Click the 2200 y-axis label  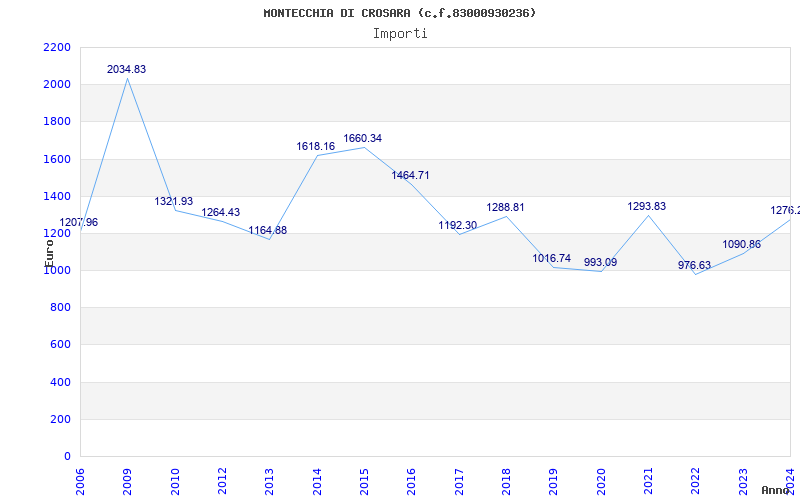57,47
